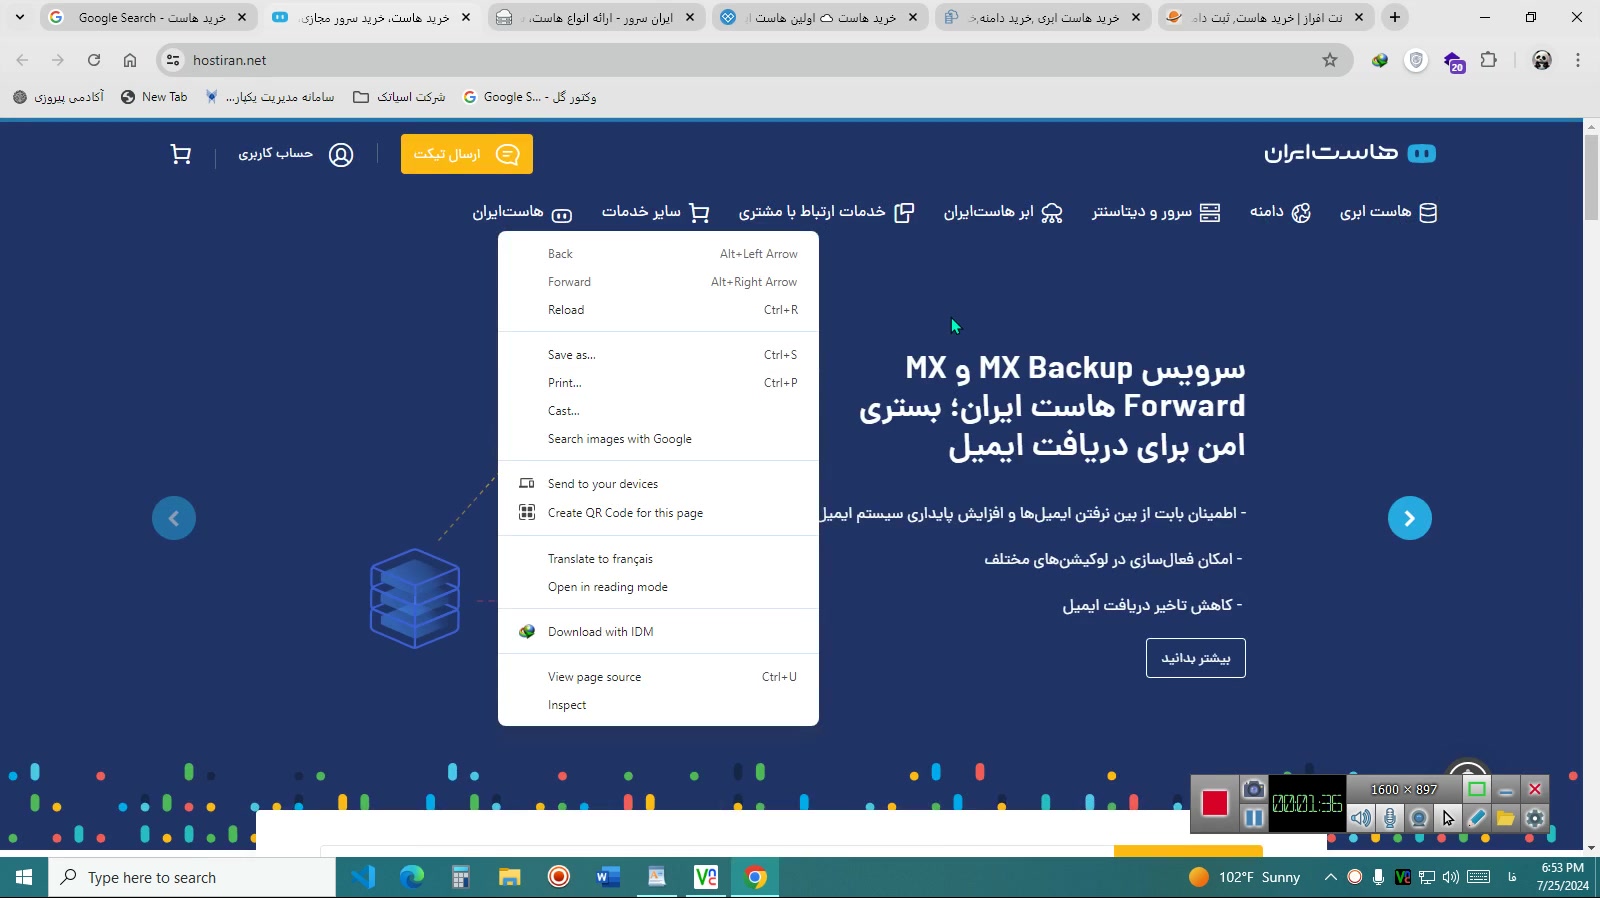Screen dimensions: 1600x898
Task: Choose Save as... from the context menu
Action: pos(658,355)
